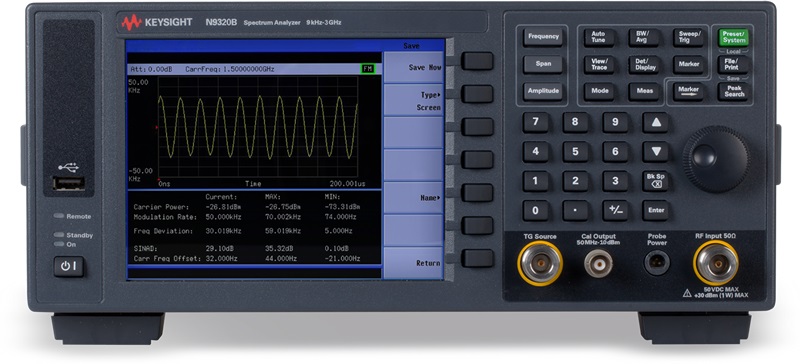Click the down arrow step key
Screen dimensions: 800x364
tap(655, 152)
